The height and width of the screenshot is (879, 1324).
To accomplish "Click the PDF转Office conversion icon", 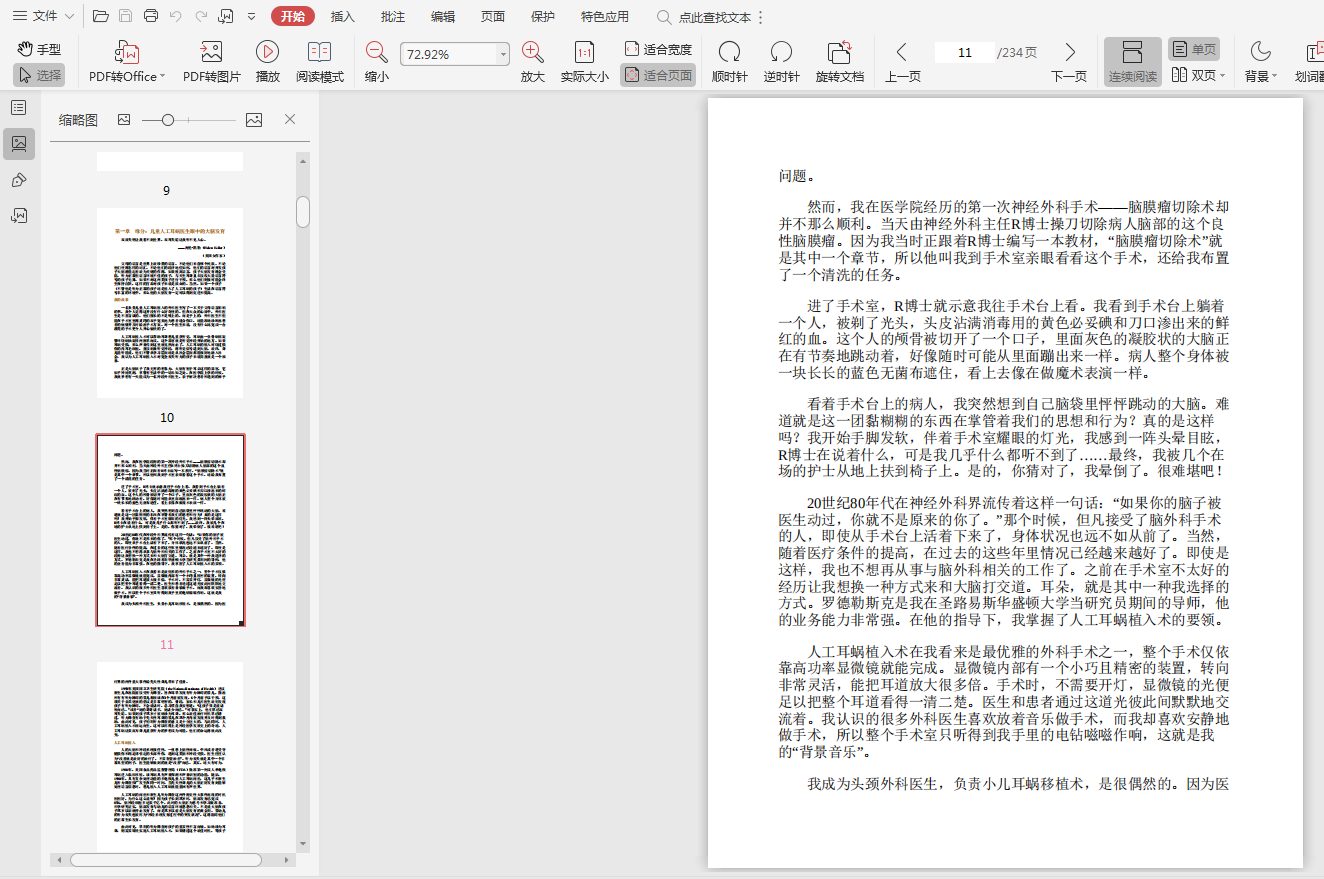I will pyautogui.click(x=127, y=53).
